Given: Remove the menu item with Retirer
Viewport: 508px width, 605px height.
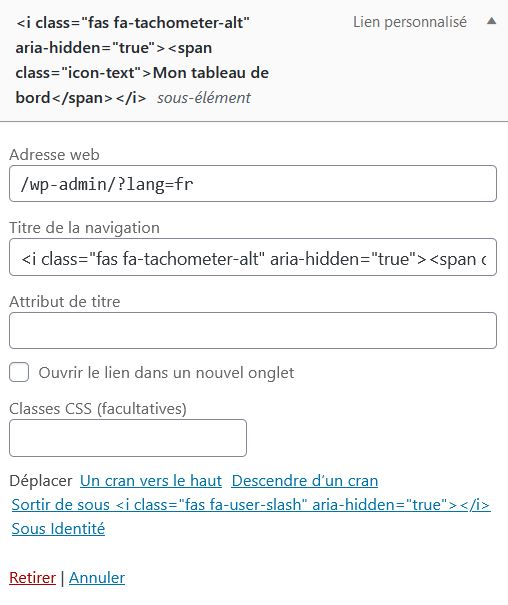Looking at the screenshot, I should 32,578.
